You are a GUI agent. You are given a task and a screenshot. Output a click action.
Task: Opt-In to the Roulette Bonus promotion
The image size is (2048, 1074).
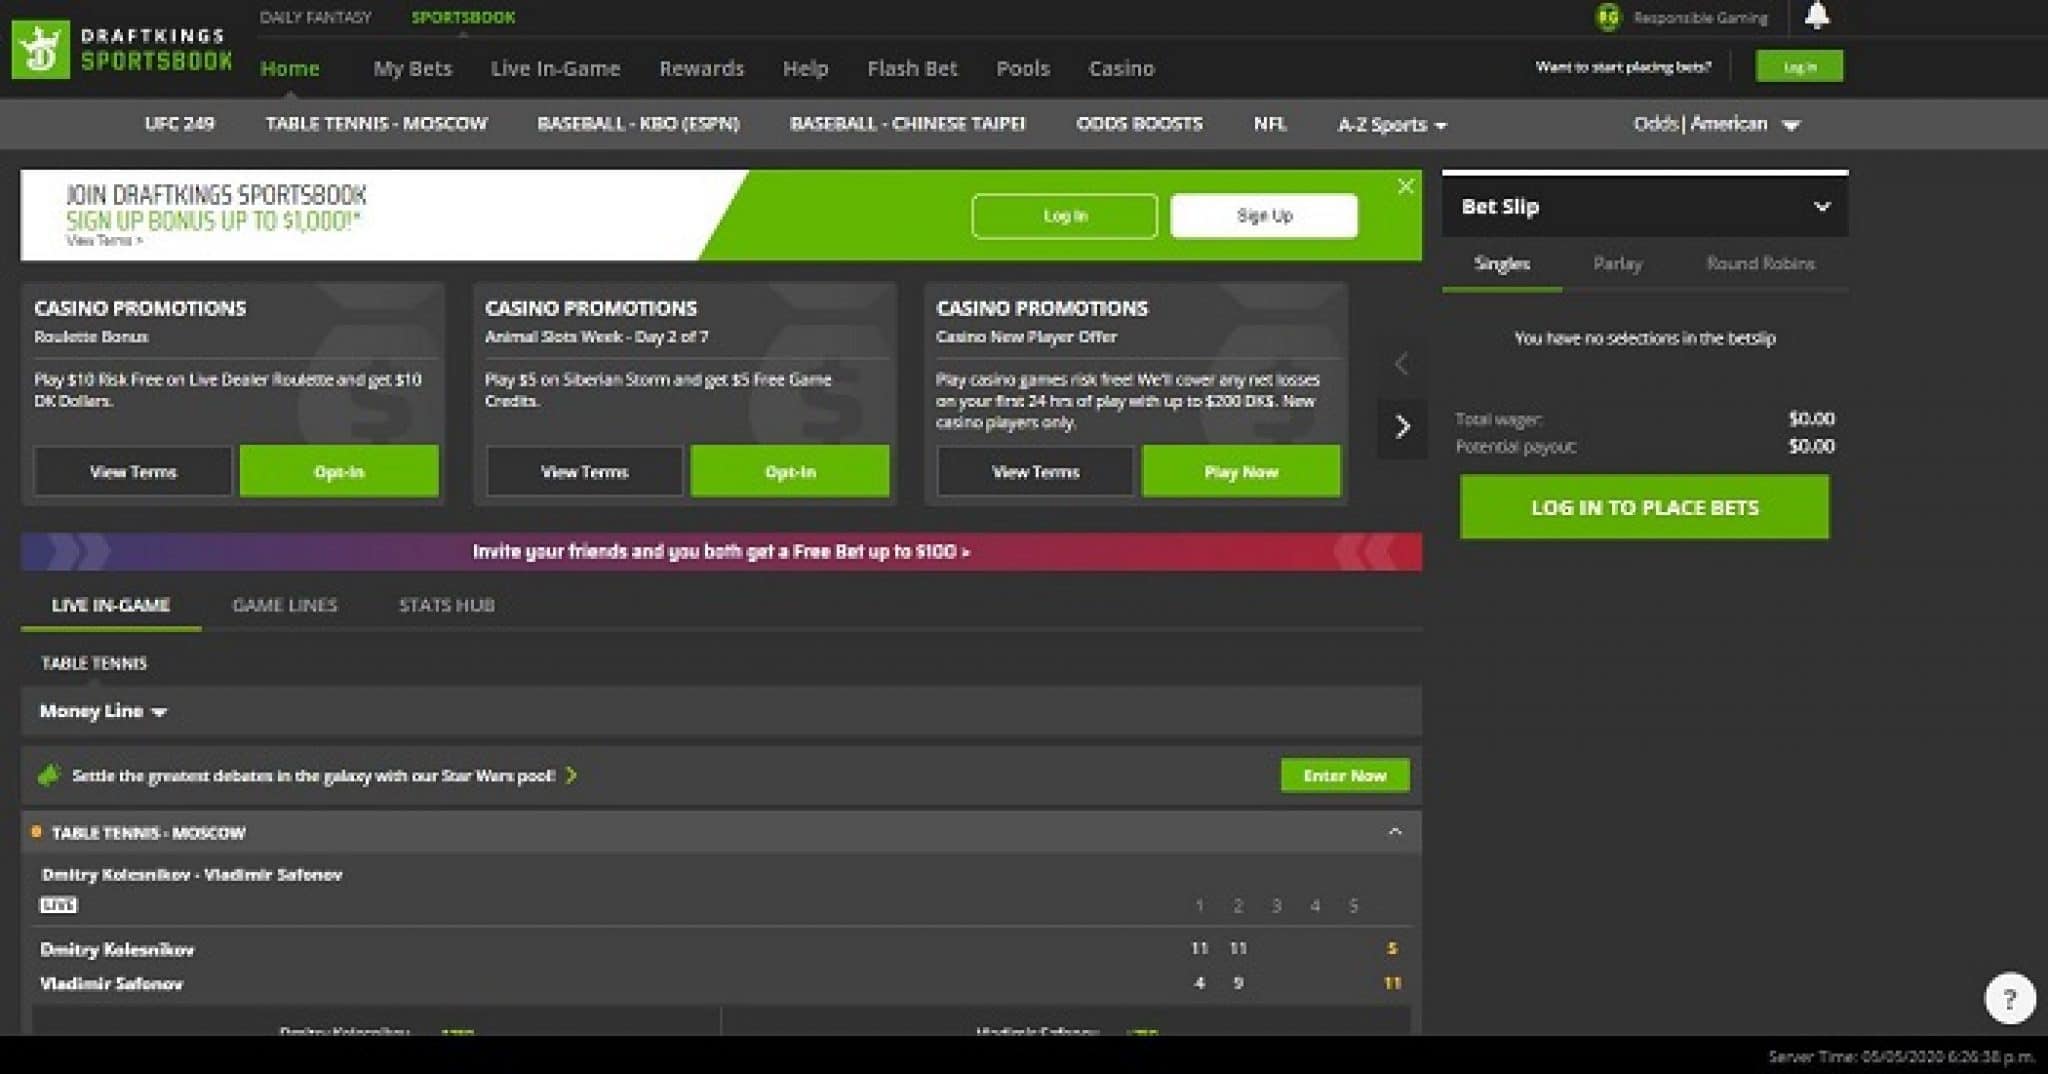click(338, 471)
